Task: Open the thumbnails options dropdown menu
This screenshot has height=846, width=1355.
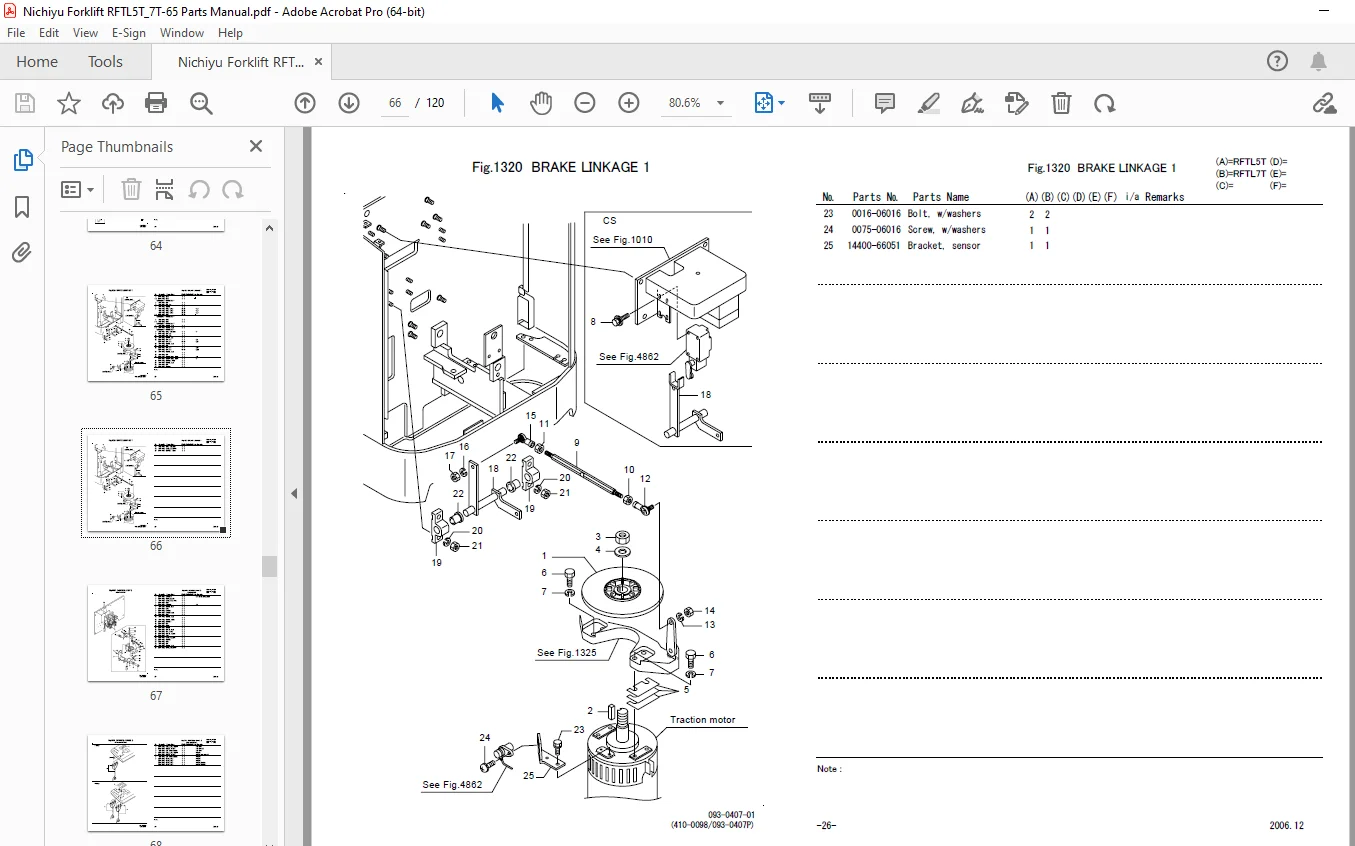Action: pyautogui.click(x=78, y=189)
